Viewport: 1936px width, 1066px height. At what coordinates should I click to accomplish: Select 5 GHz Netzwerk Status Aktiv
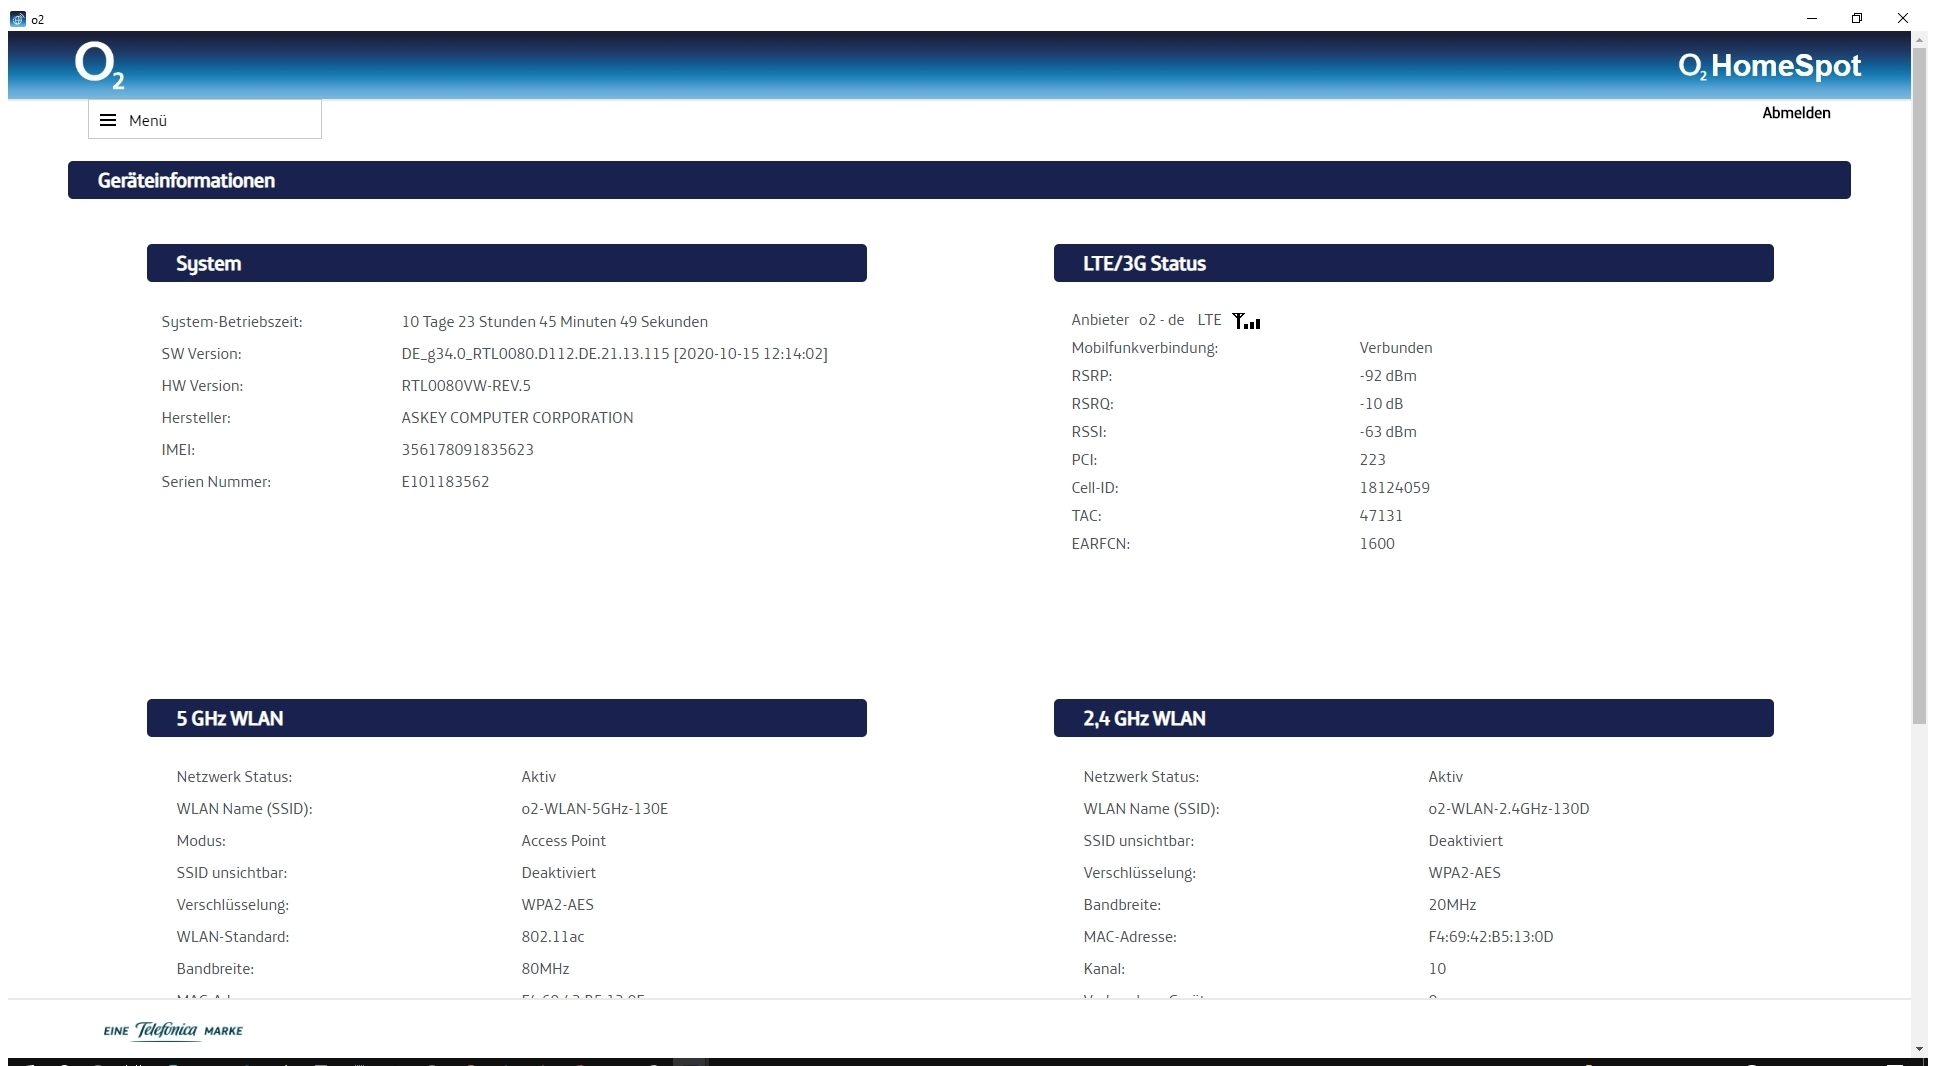[x=538, y=777]
